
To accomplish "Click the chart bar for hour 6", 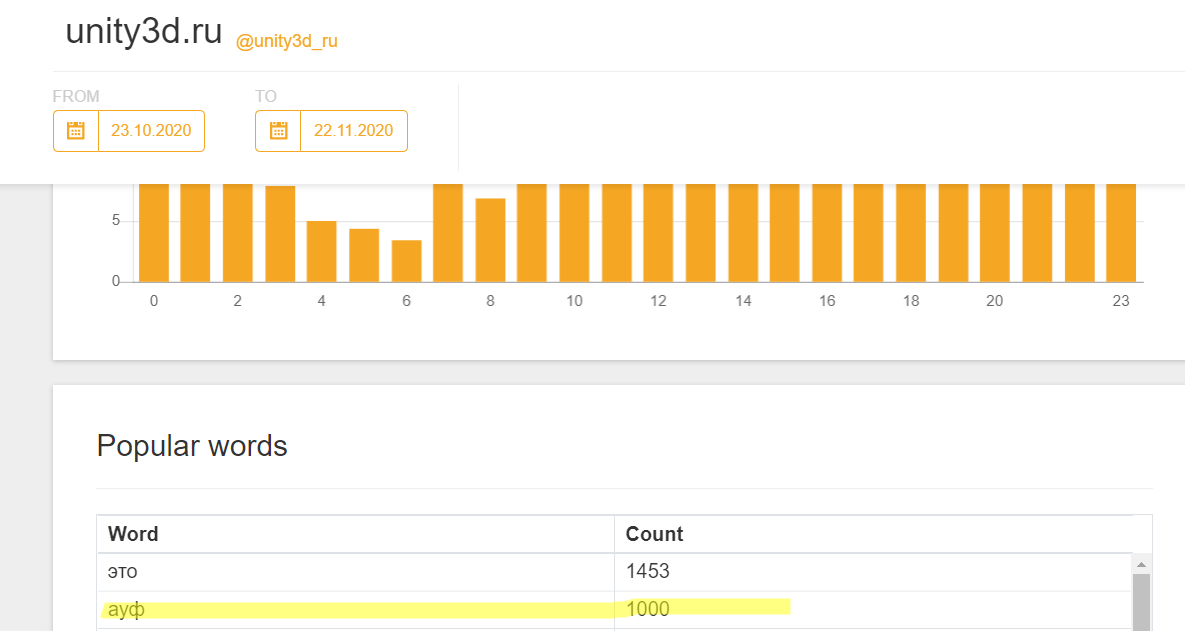I will click(407, 261).
